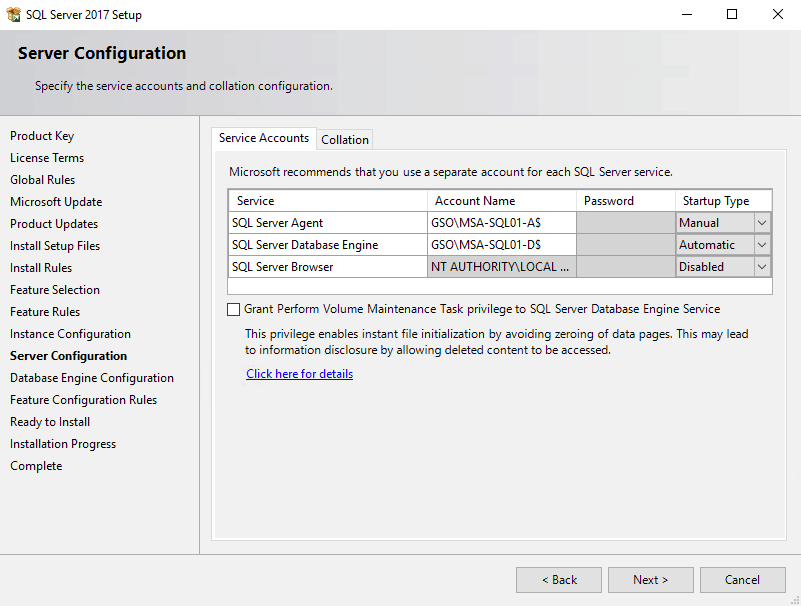
Task: Click the Startup Type column header
Action: [723, 201]
